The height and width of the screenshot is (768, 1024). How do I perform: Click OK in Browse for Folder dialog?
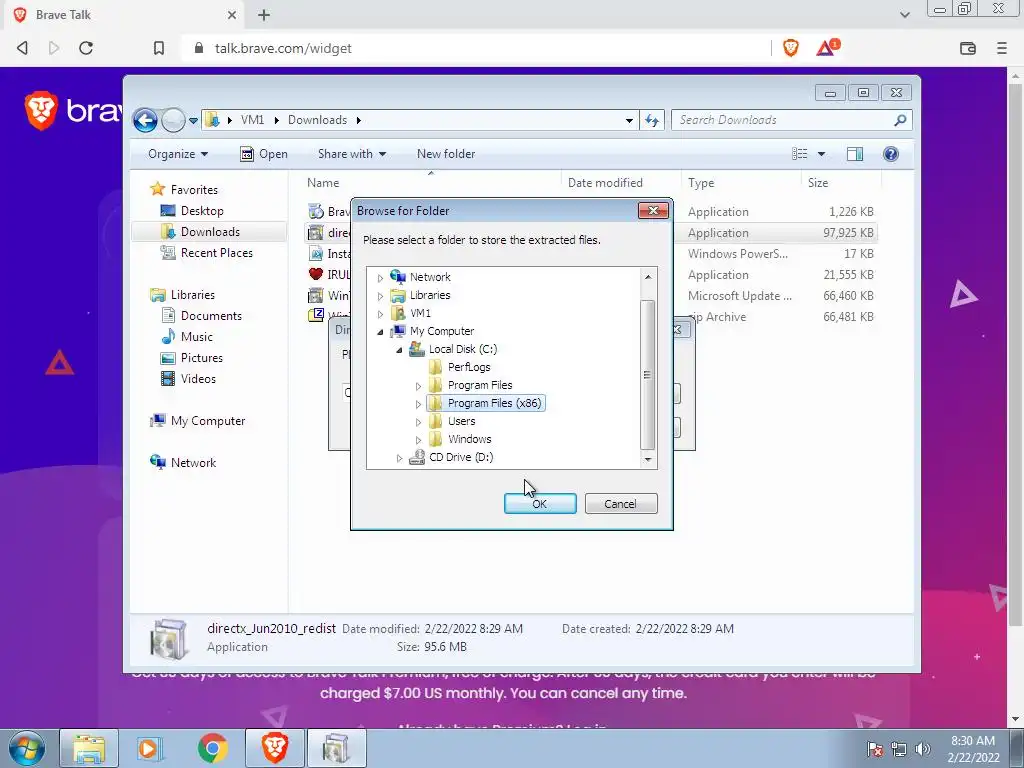coord(539,504)
